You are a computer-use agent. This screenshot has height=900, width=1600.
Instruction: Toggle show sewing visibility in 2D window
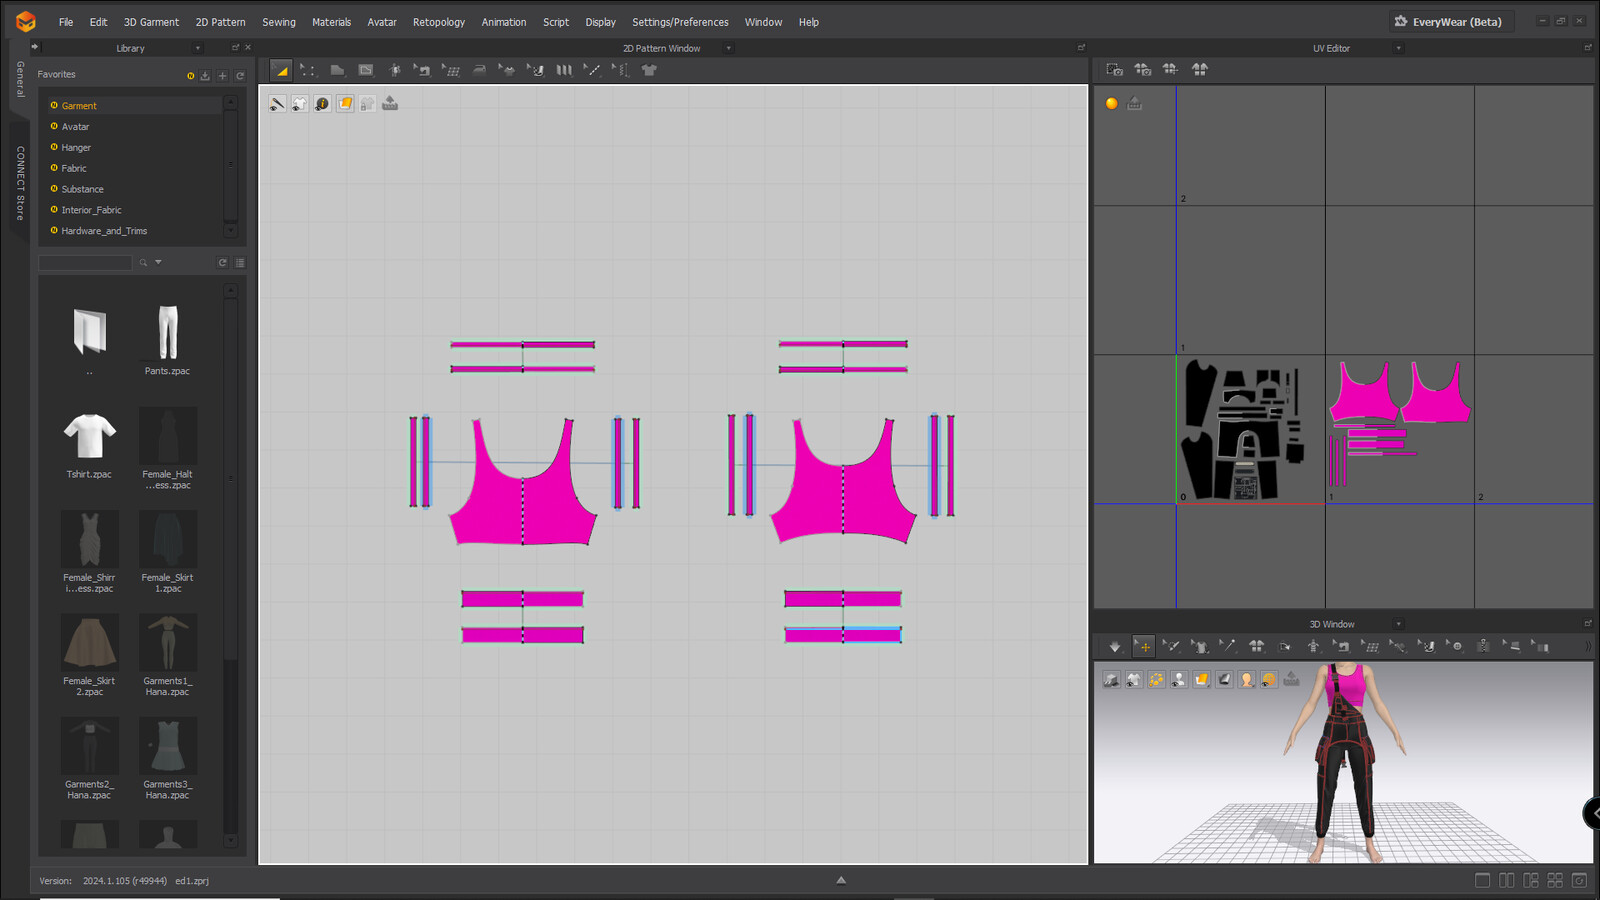point(277,103)
